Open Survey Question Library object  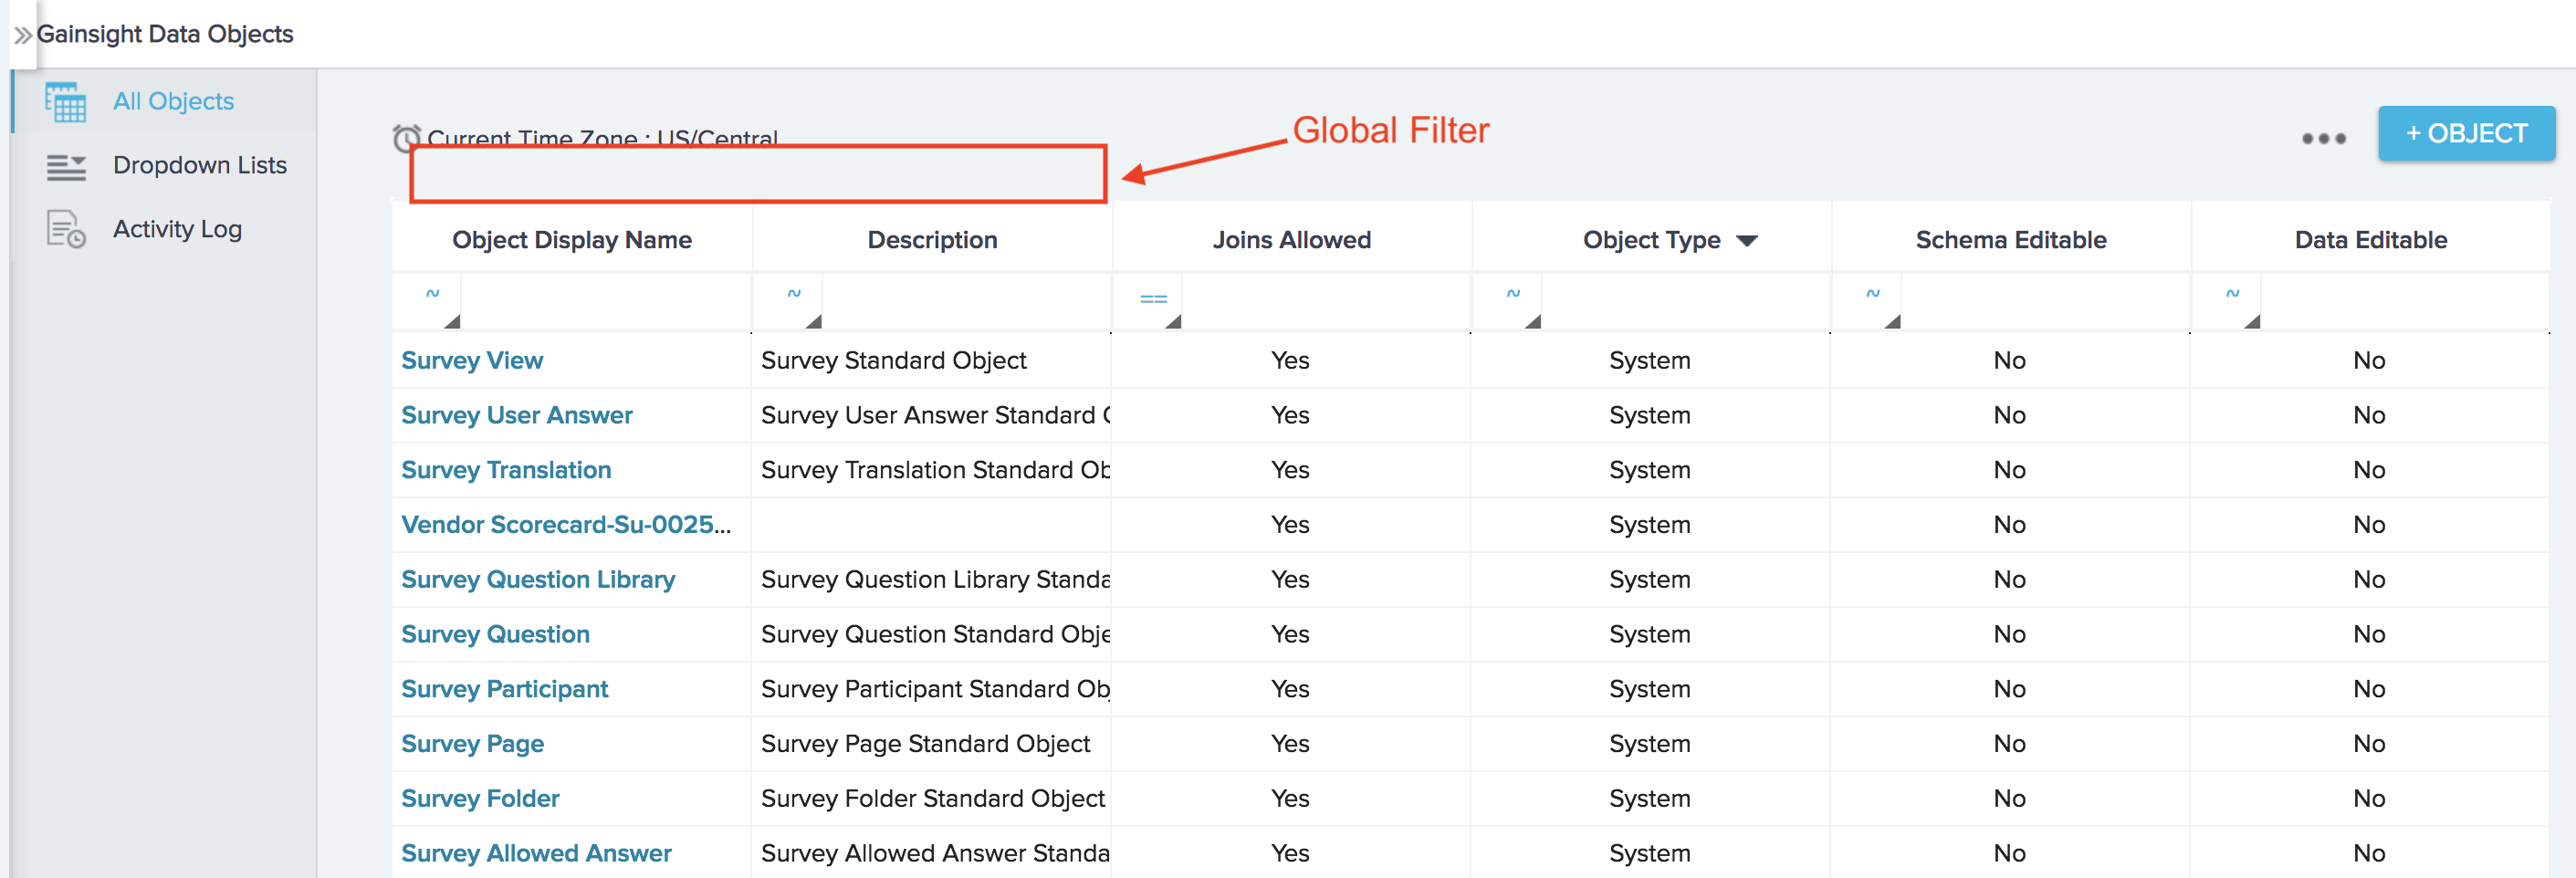538,580
